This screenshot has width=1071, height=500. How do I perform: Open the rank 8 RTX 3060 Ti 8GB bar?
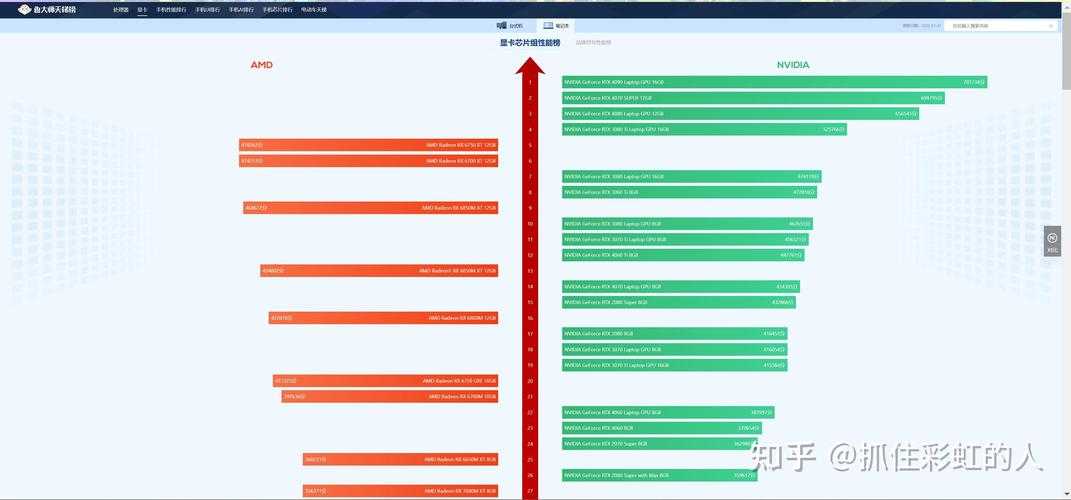pos(689,192)
